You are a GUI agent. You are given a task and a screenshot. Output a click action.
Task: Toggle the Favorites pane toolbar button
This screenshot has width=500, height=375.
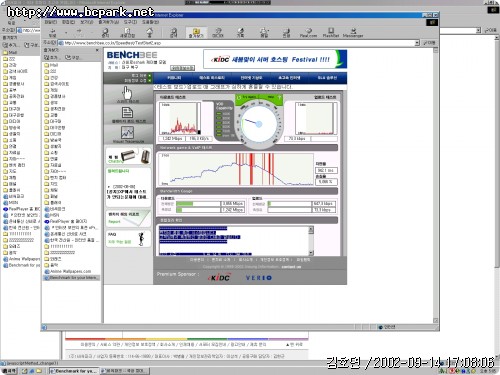pyautogui.click(x=196, y=33)
